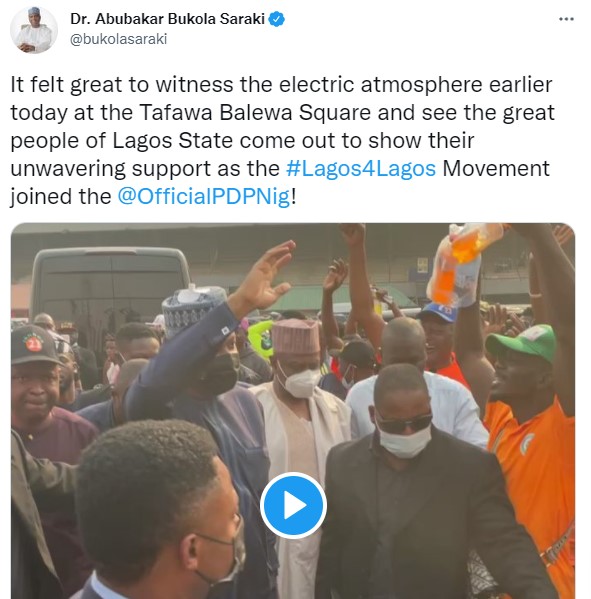Image resolution: width=591 pixels, height=599 pixels.
Task: Click the raised waving hand in the video
Action: [x=264, y=277]
